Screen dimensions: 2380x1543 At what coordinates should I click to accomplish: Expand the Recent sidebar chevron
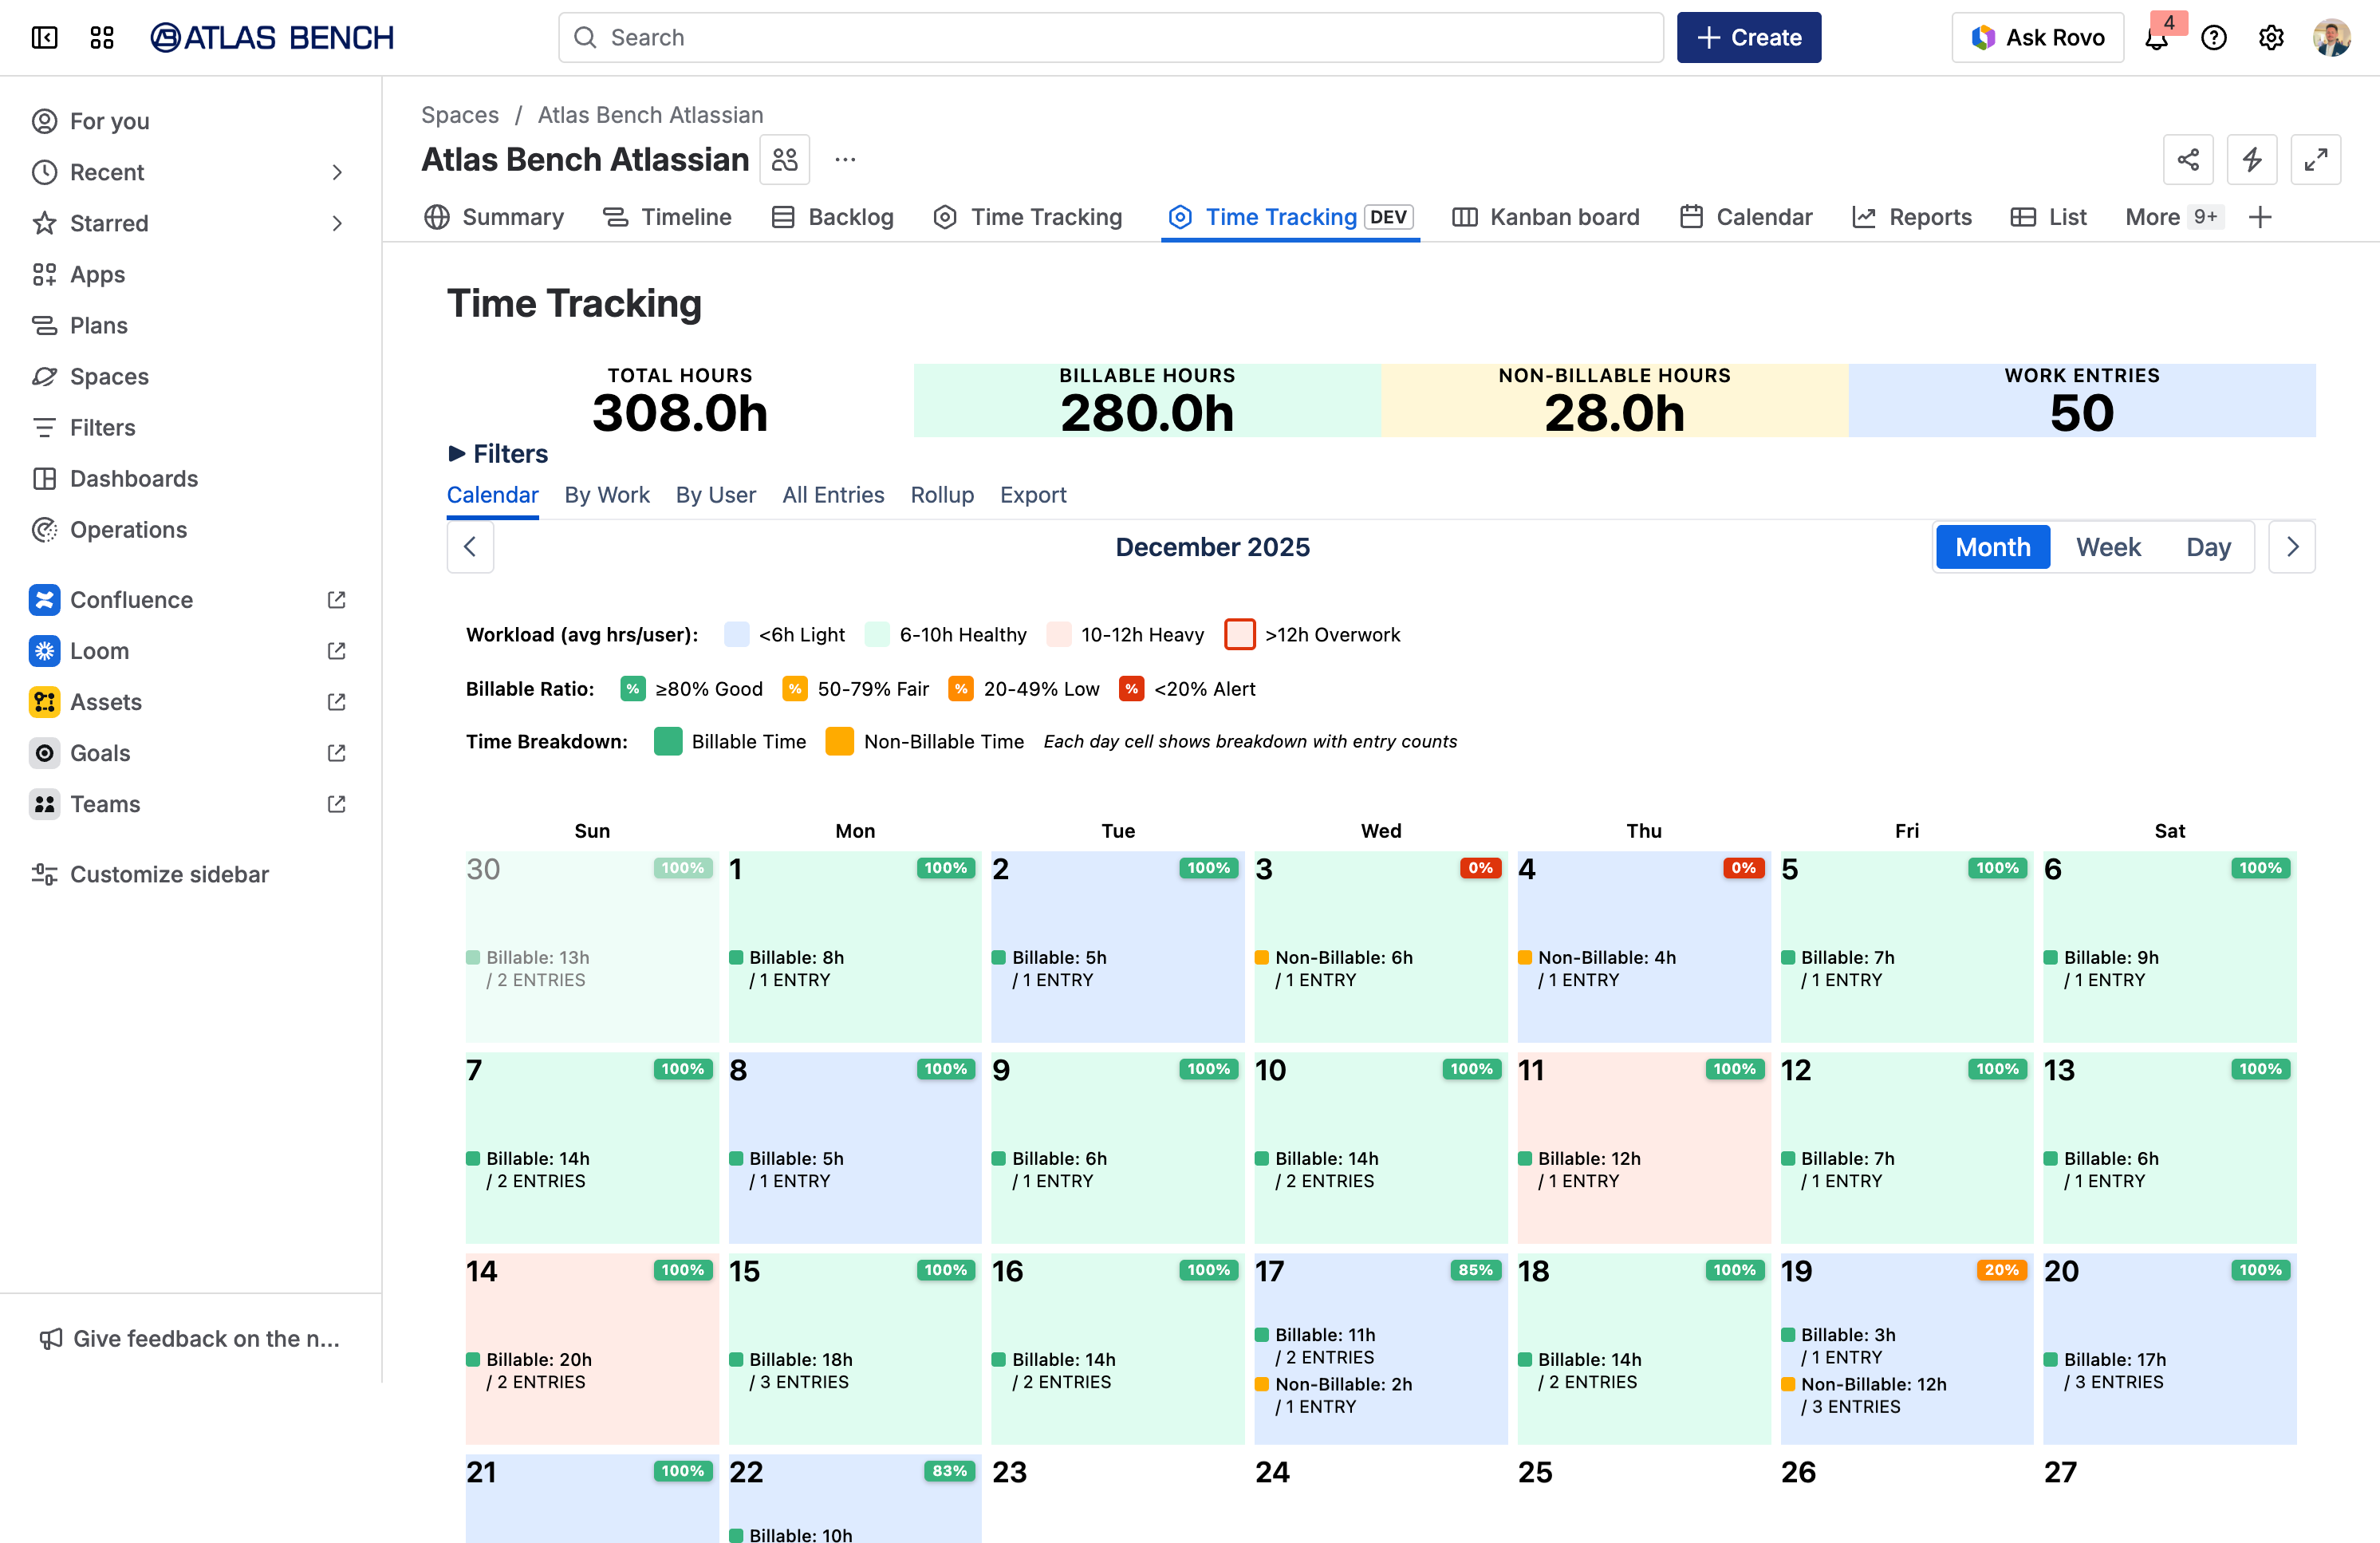(337, 172)
